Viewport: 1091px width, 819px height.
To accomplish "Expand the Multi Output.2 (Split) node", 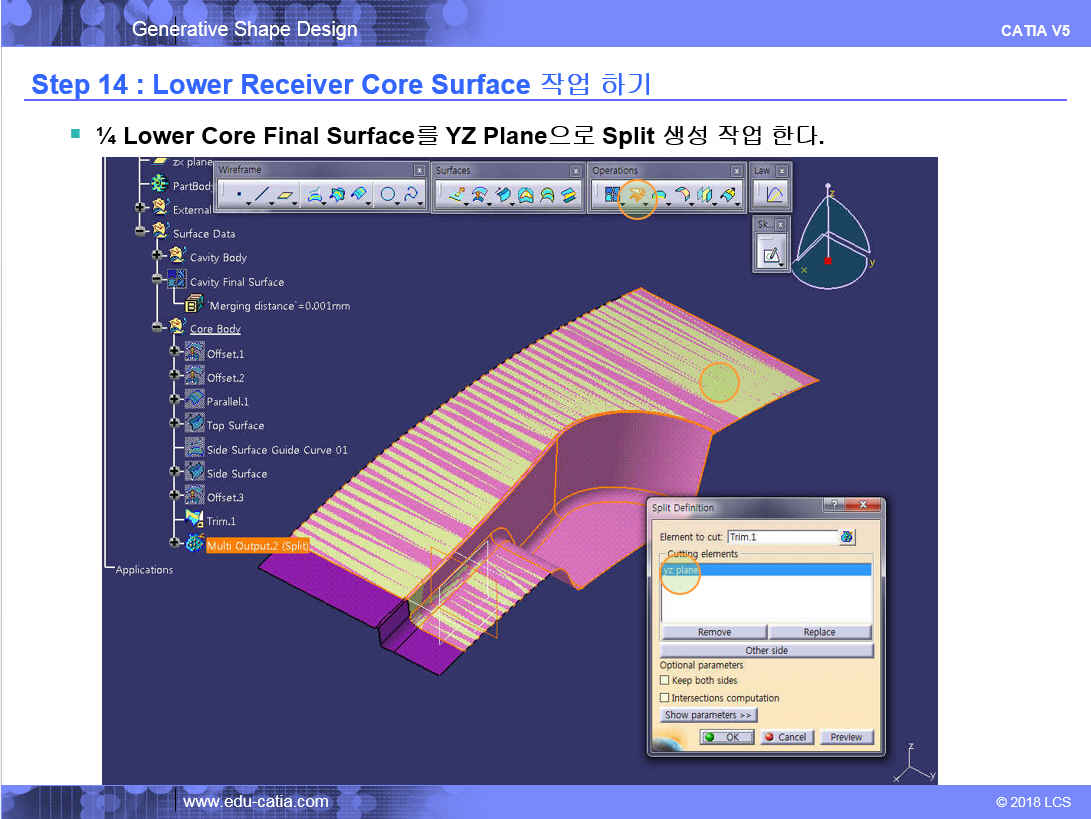I will click(174, 543).
